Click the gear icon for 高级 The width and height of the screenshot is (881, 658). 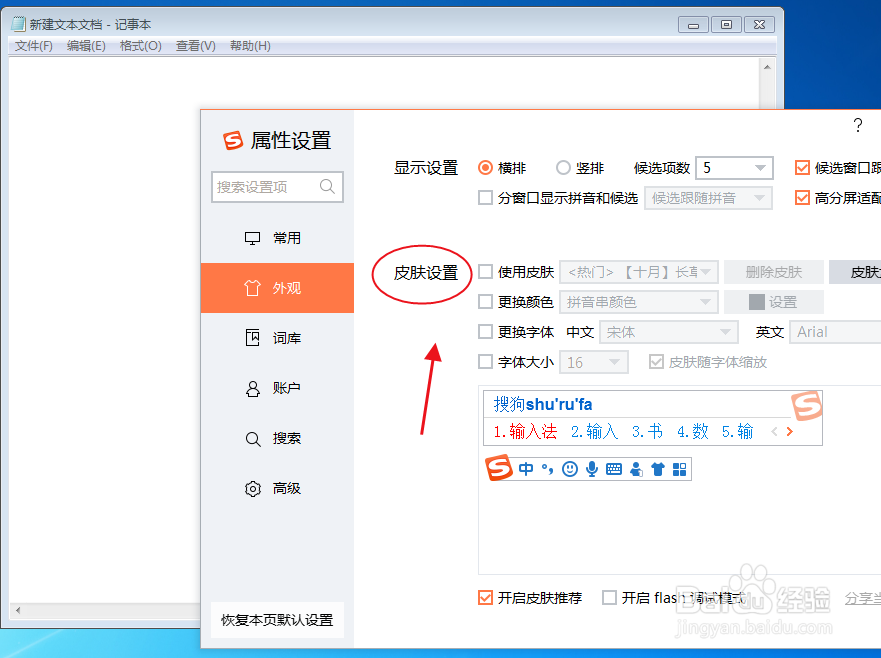pyautogui.click(x=253, y=489)
